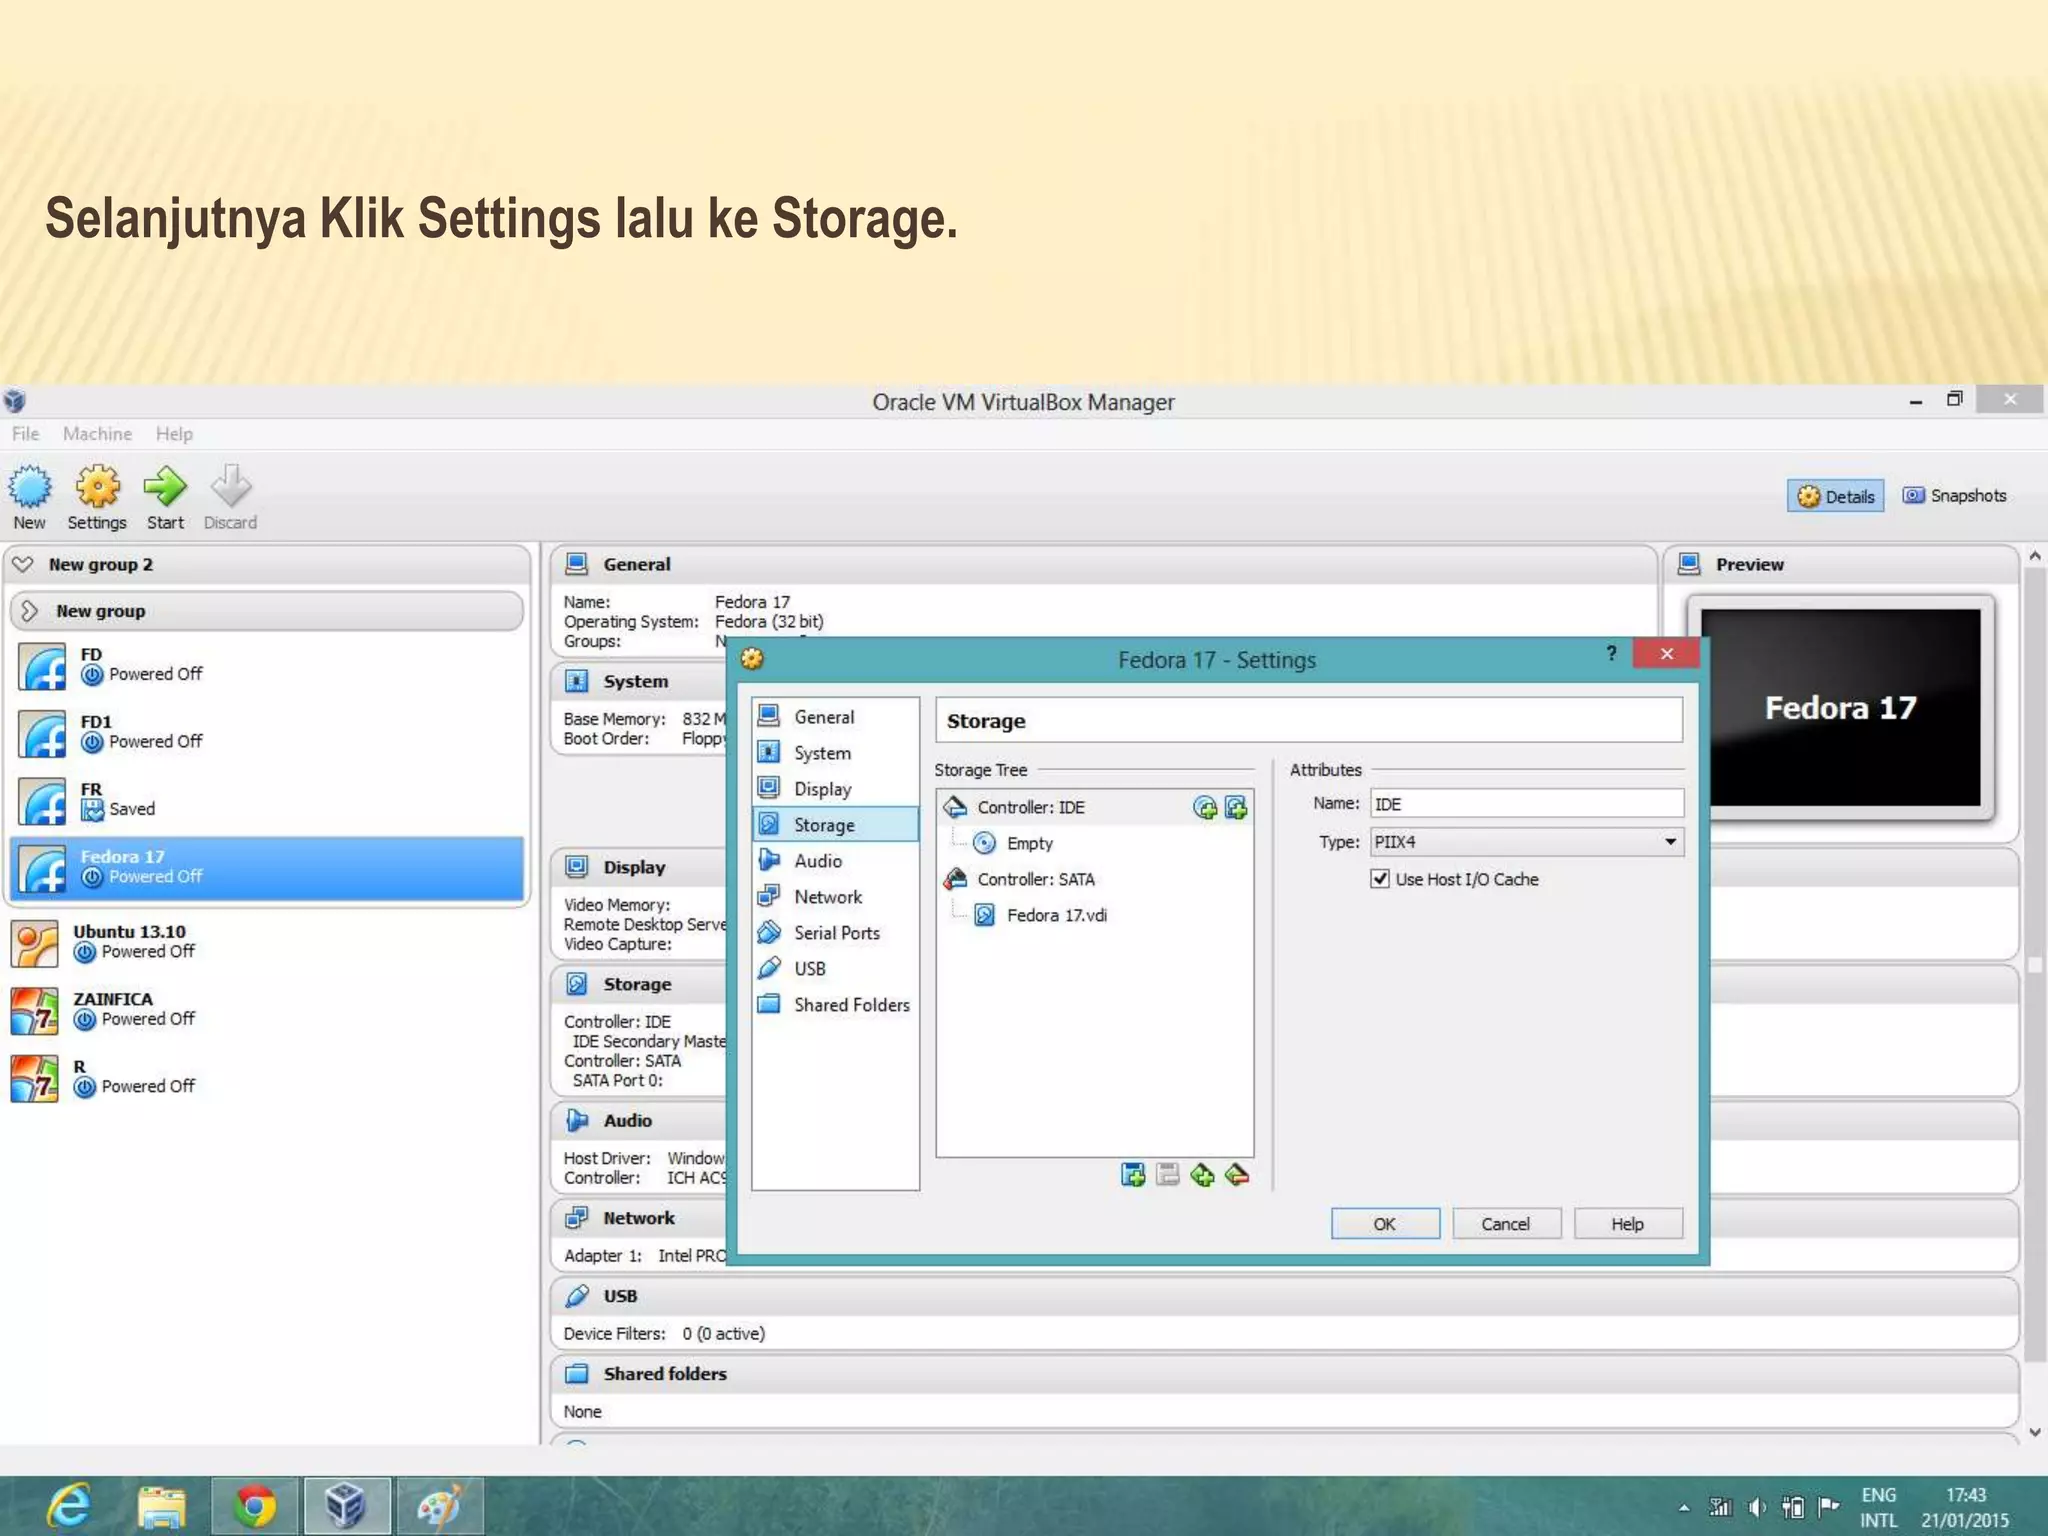Select the Empty optical drive icon
The image size is (2048, 1536).
pos(984,843)
